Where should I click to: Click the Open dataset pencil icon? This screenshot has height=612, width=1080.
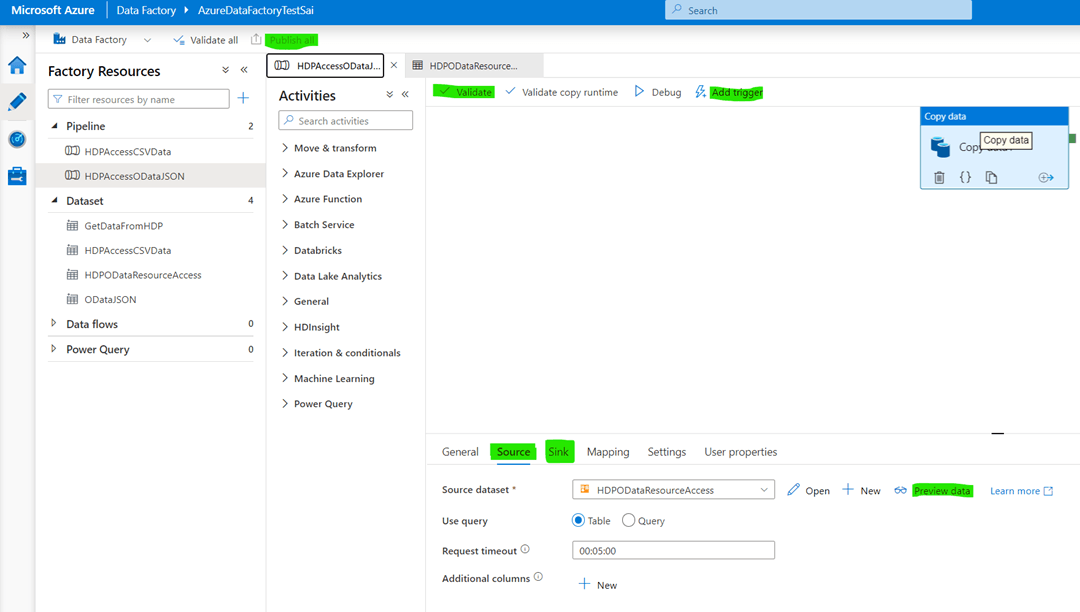[793, 489]
